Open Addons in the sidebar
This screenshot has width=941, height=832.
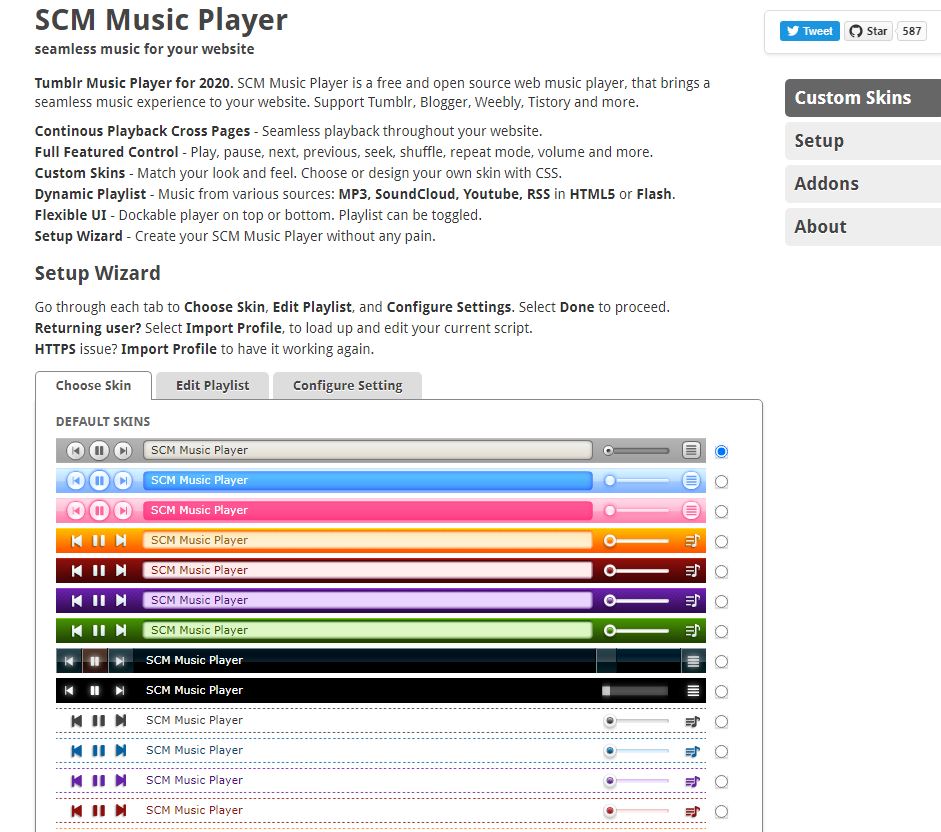pos(863,184)
